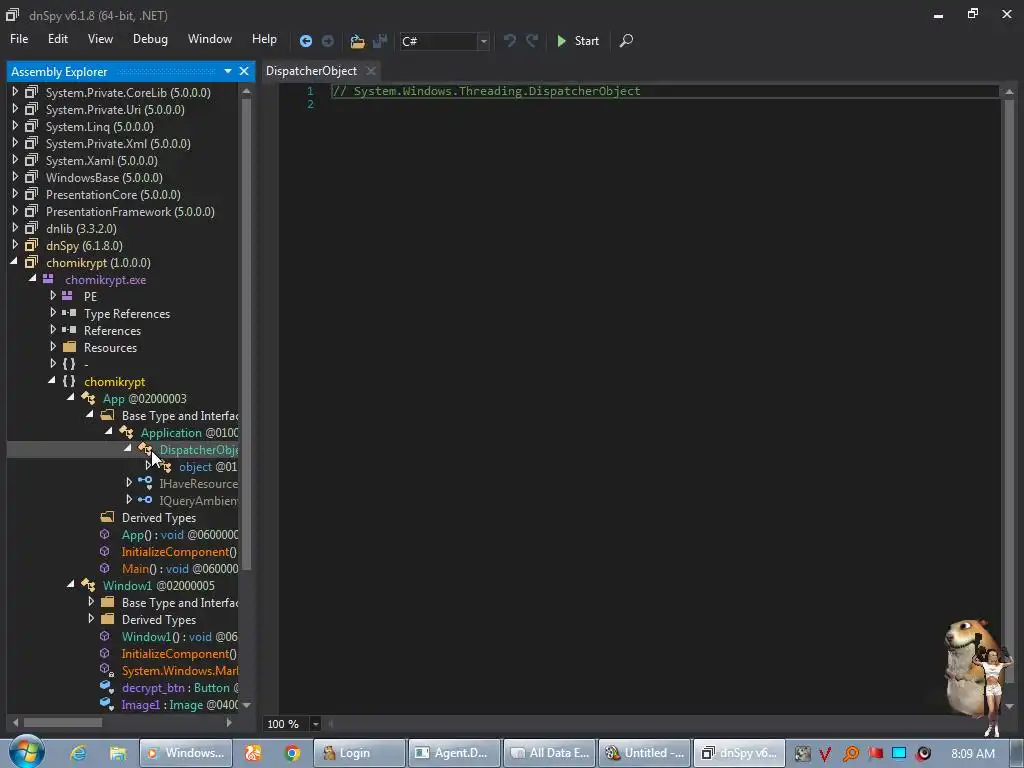Open the File menu
Viewport: 1024px width, 768px height.
click(19, 39)
